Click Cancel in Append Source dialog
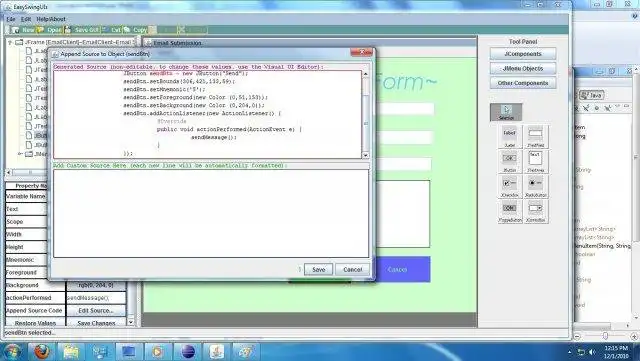 (353, 270)
